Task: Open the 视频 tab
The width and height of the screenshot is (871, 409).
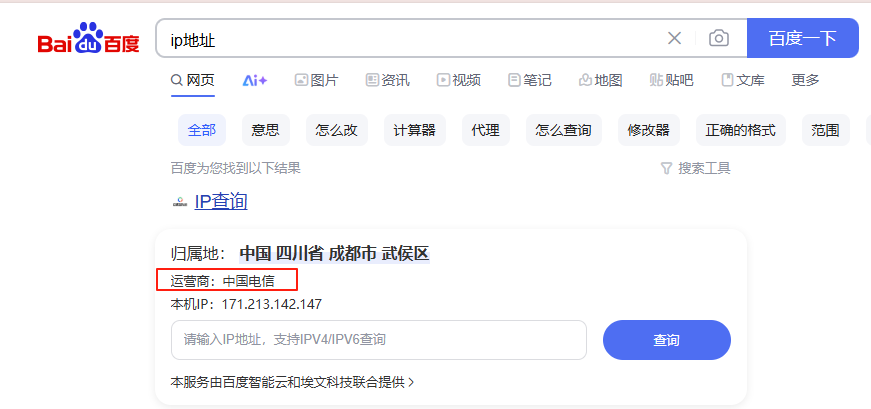Action: (x=458, y=80)
